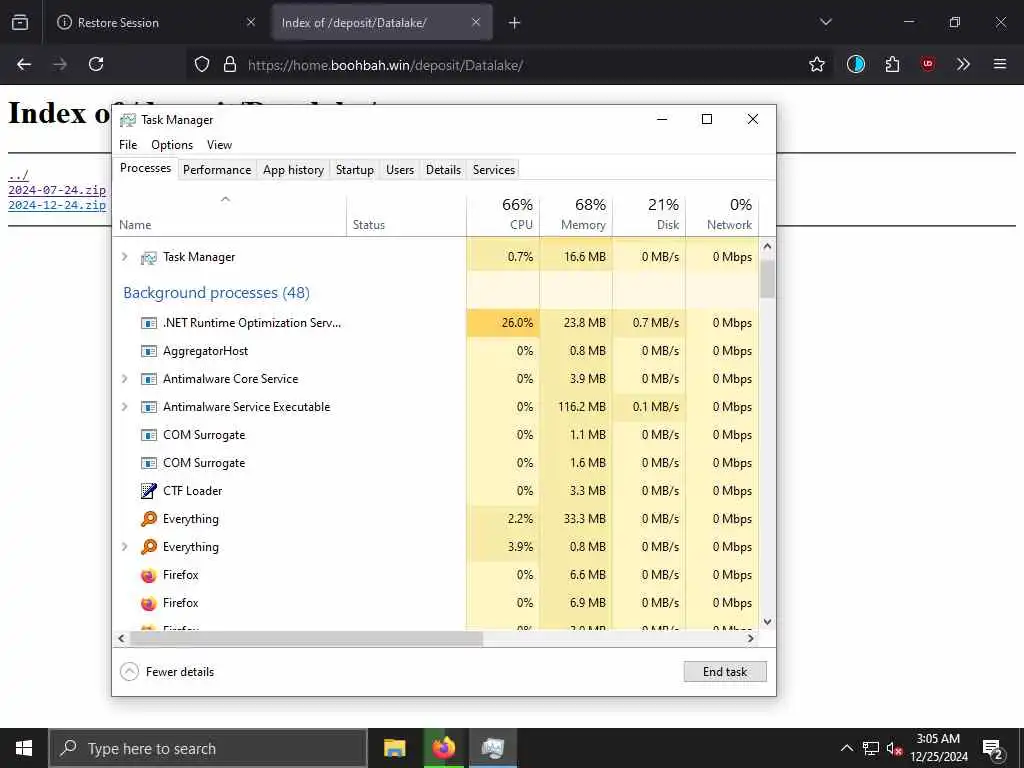The width and height of the screenshot is (1024, 768).
Task: Switch to the Details tab
Action: coord(443,170)
